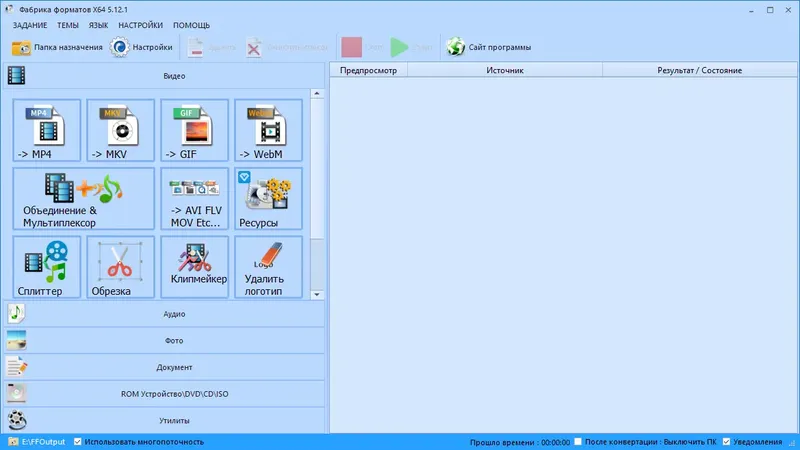Open the Клипмейкер tool
The height and width of the screenshot is (450, 800).
point(194,267)
